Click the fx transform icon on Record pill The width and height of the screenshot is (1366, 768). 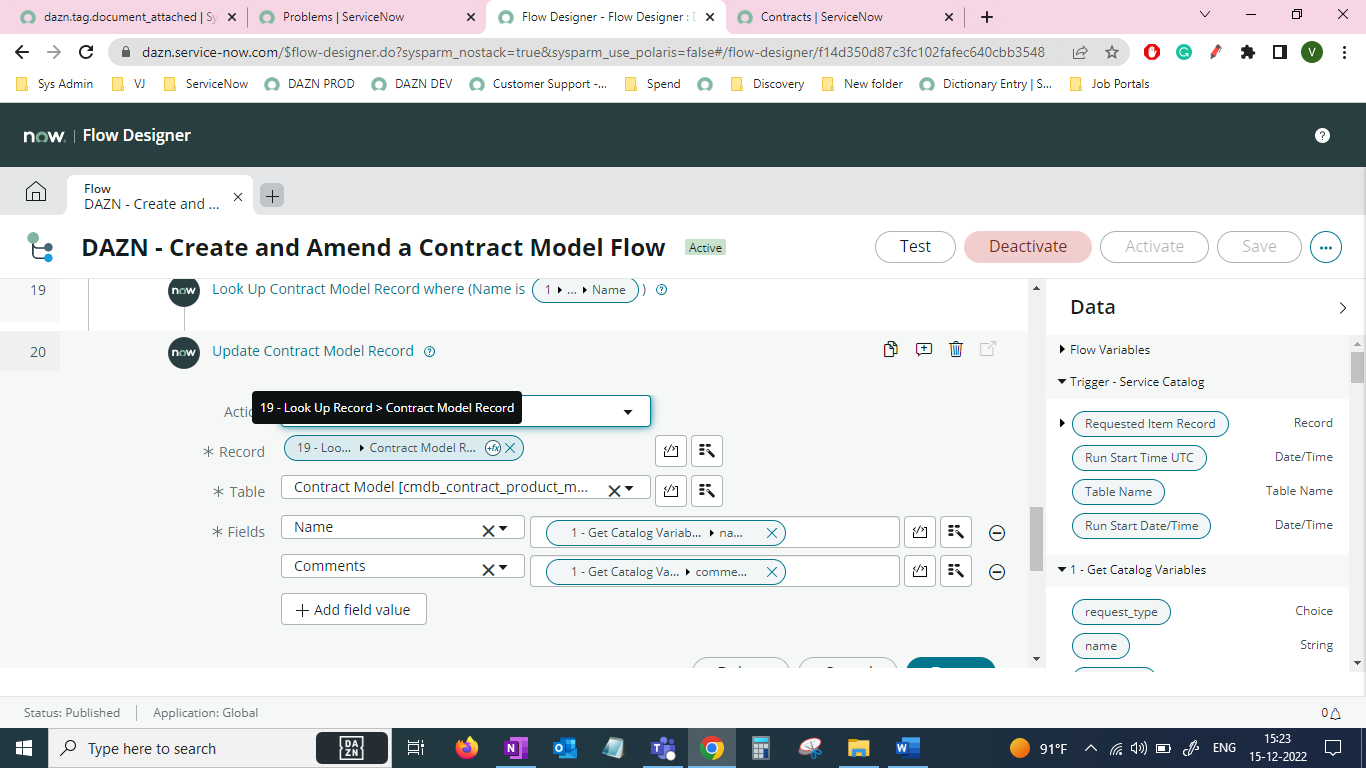pyautogui.click(x=493, y=448)
